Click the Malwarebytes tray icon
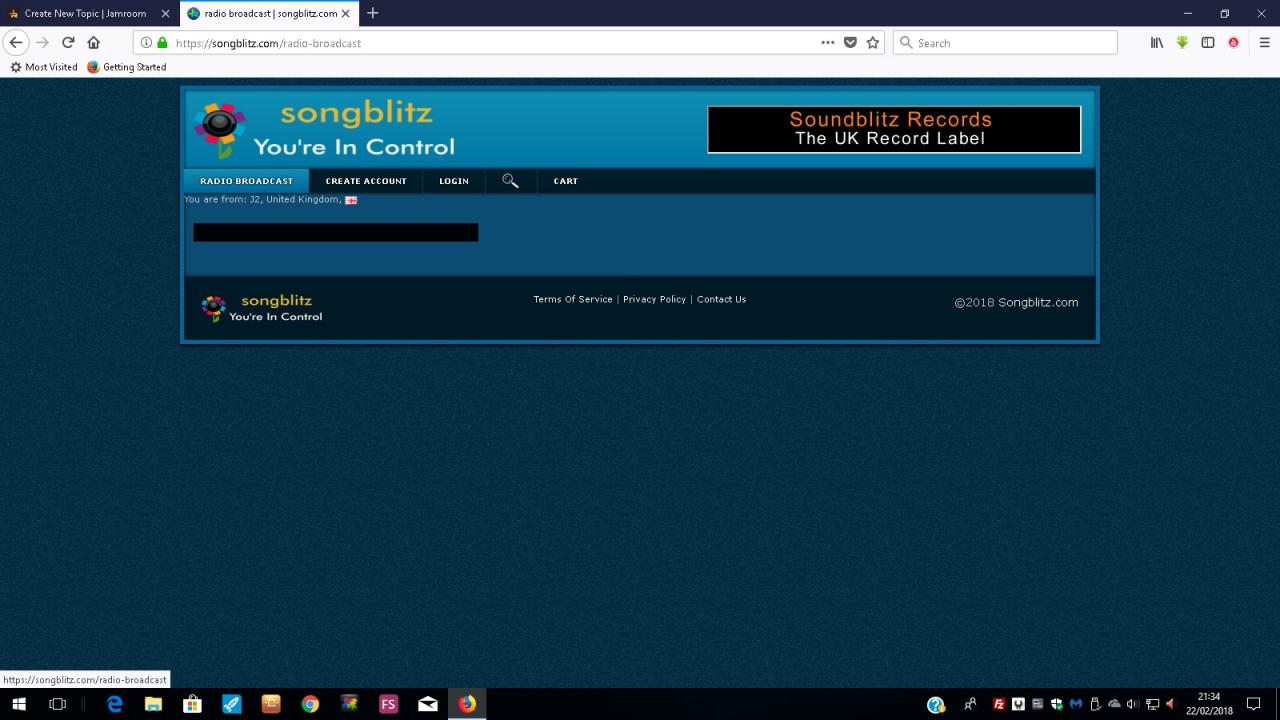Image resolution: width=1280 pixels, height=720 pixels. 1076,704
